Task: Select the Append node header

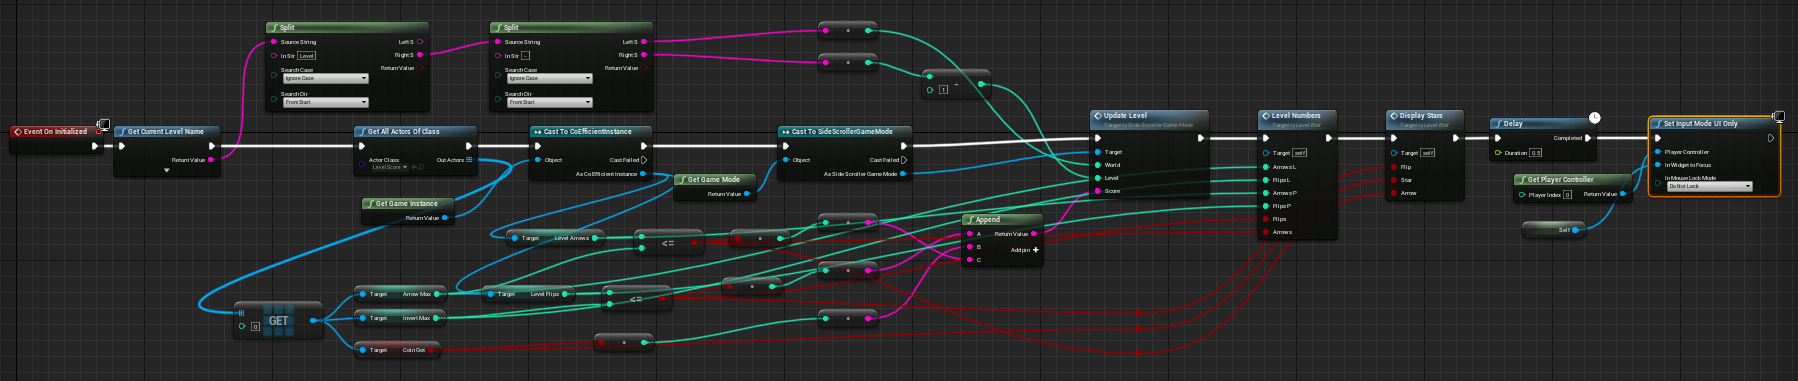Action: tap(1002, 219)
